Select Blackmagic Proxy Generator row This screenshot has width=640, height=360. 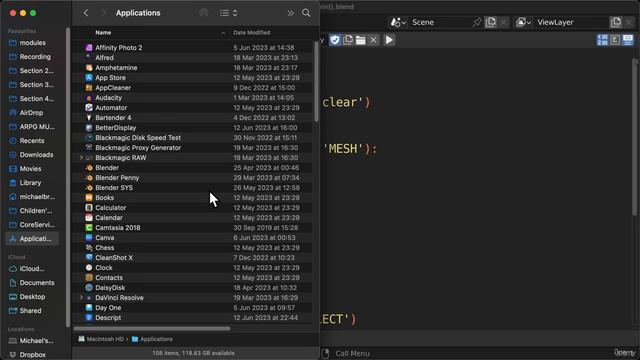pyautogui.click(x=193, y=148)
